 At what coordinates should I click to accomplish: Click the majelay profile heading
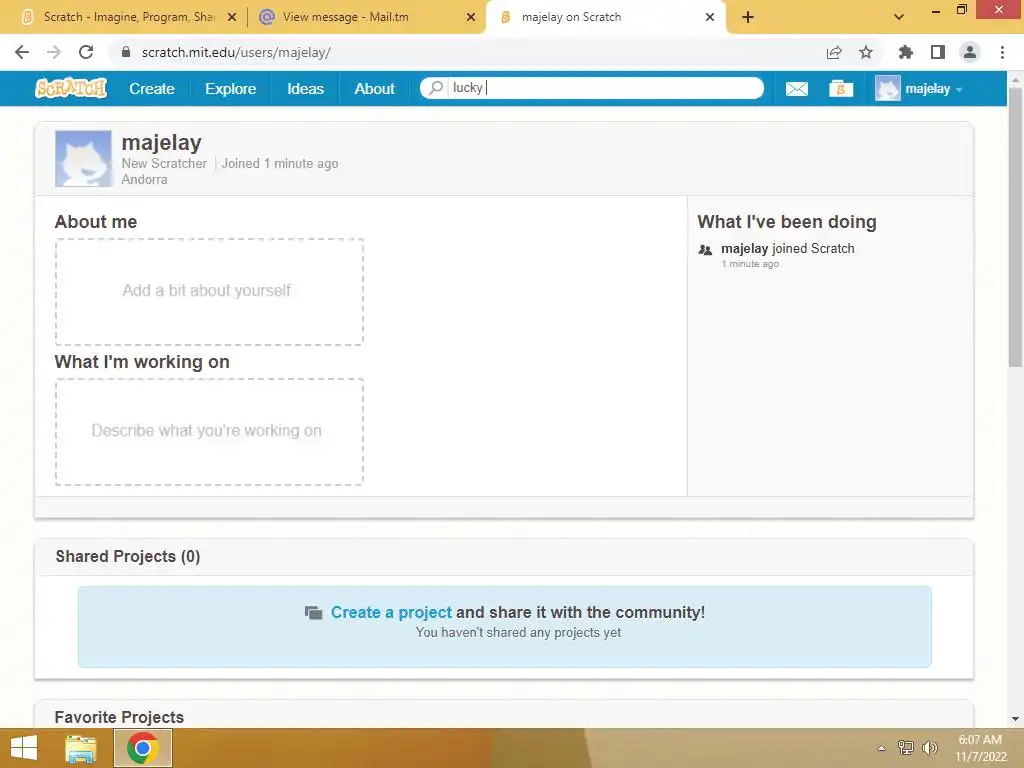tap(161, 142)
